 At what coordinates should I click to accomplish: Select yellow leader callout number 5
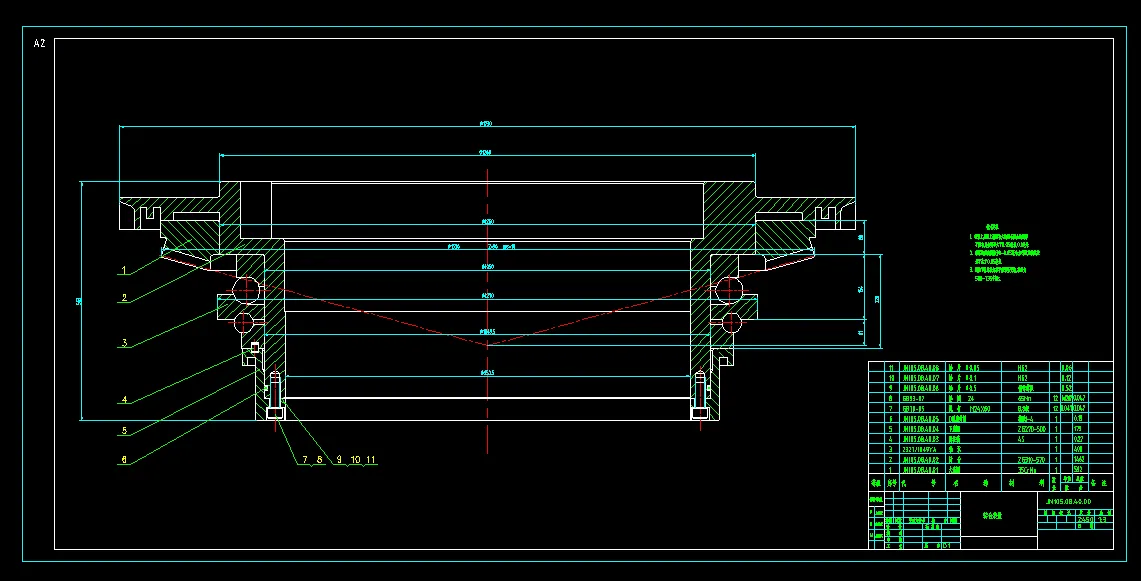[124, 430]
